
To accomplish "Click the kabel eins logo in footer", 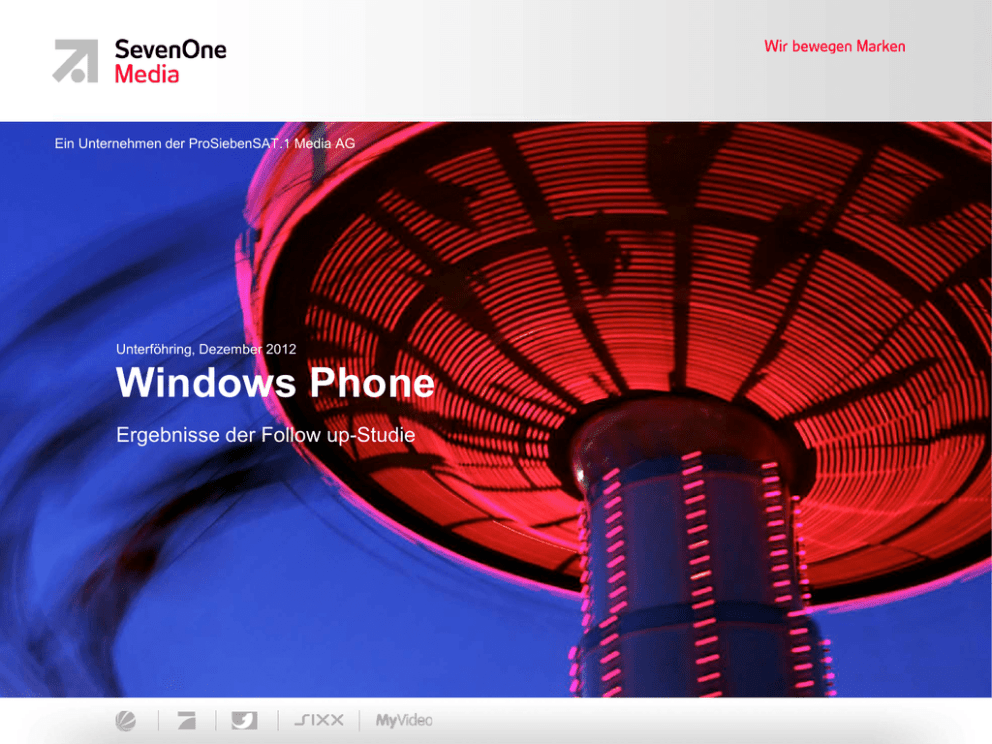I will 244,720.
